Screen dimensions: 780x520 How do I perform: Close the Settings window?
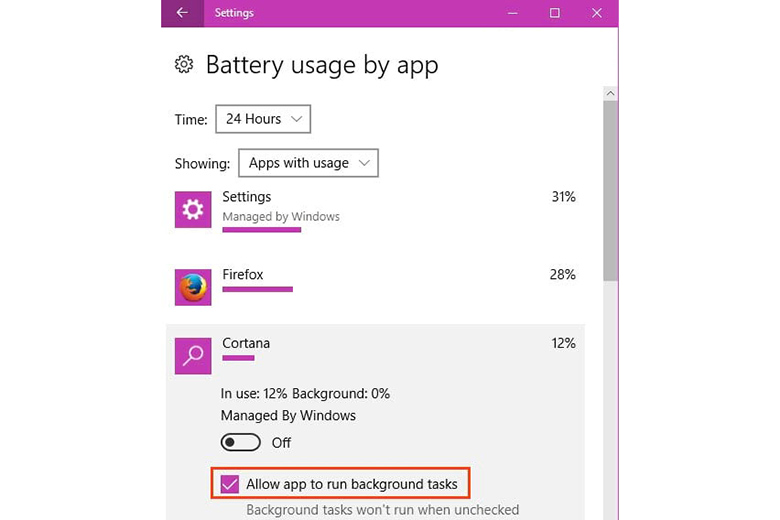[x=599, y=13]
